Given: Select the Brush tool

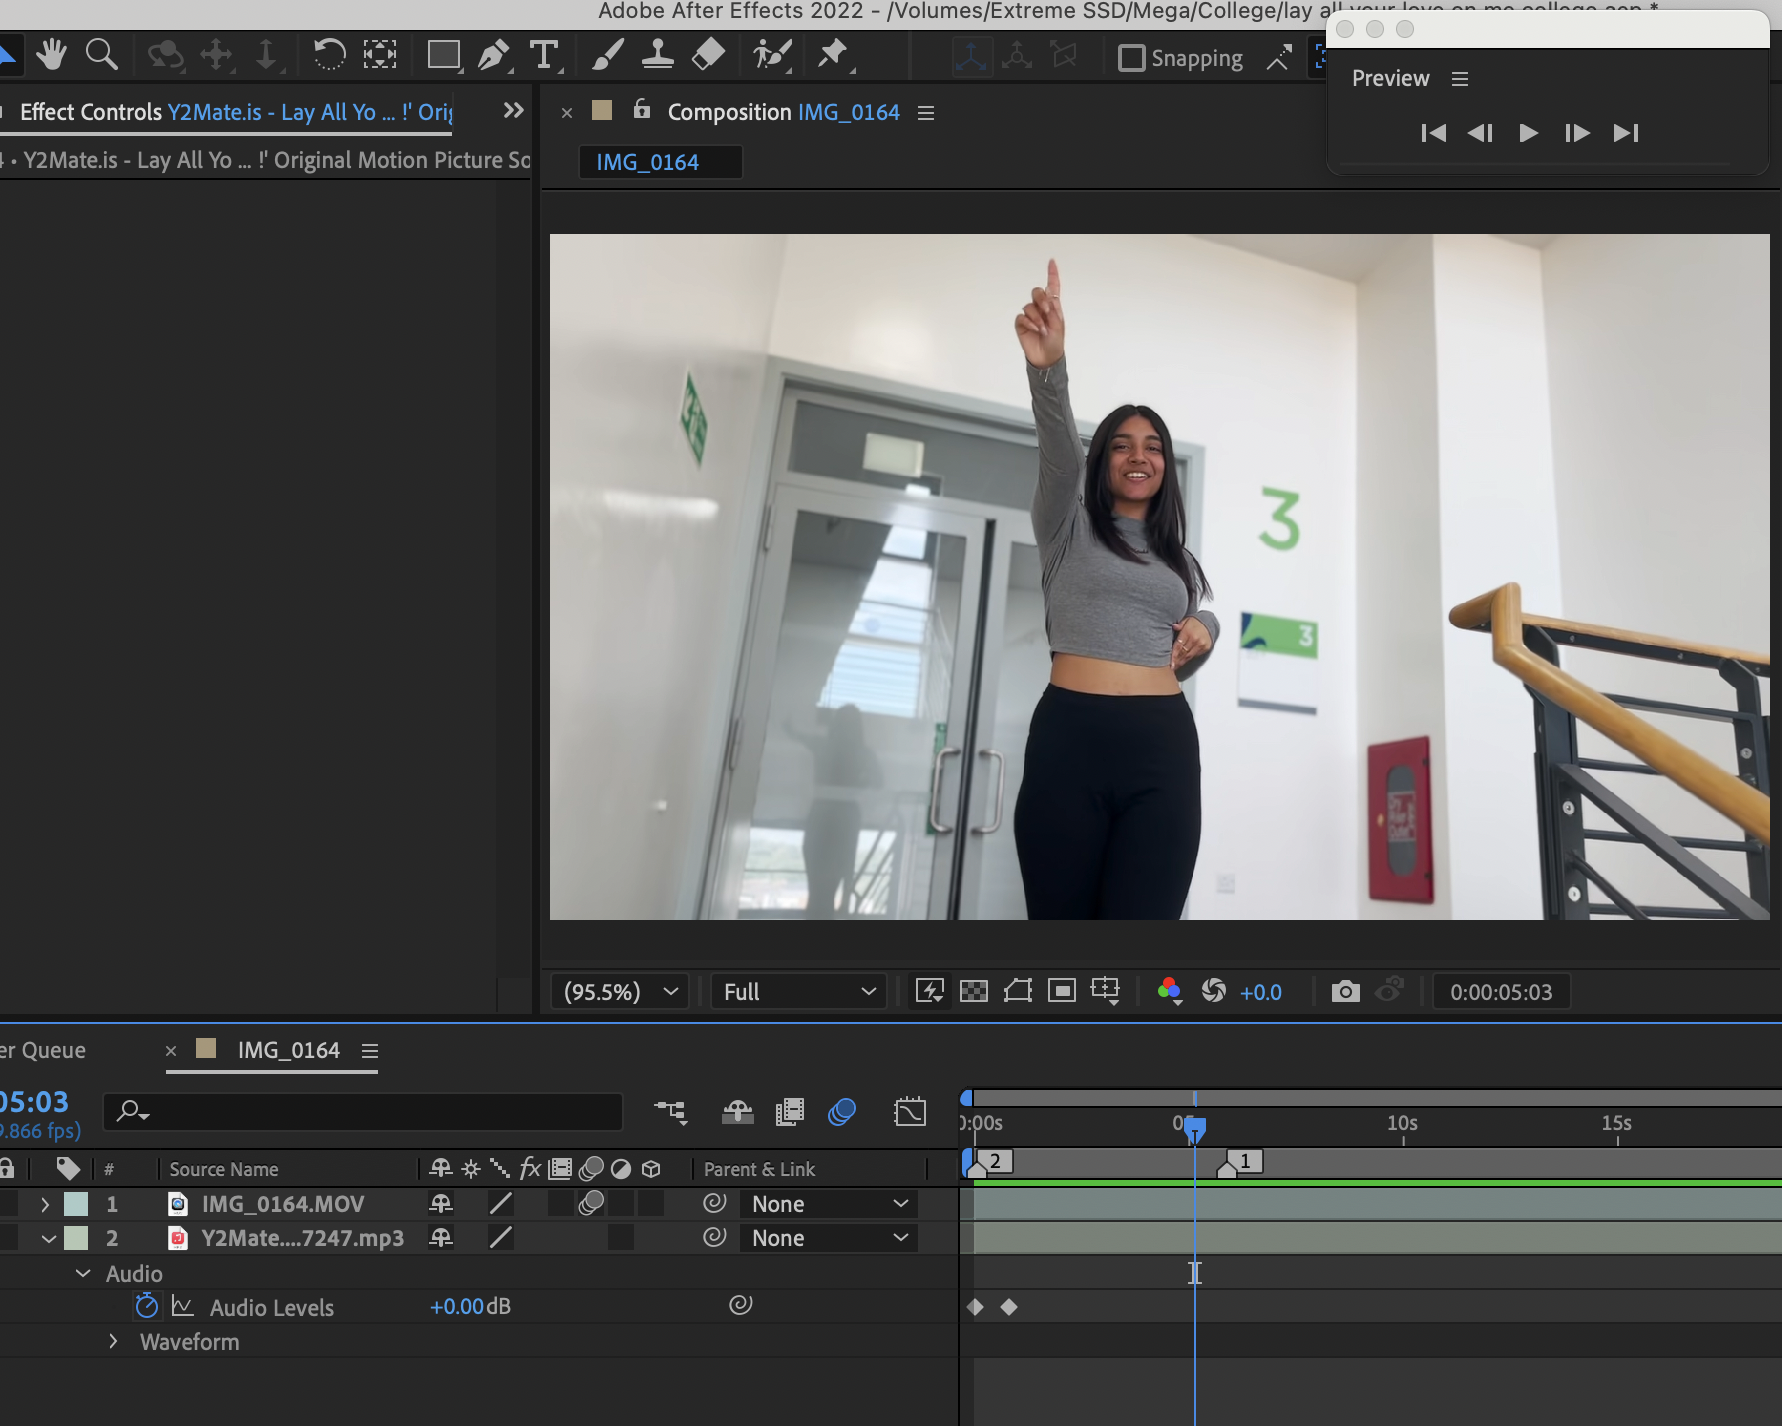Looking at the screenshot, I should pyautogui.click(x=607, y=54).
